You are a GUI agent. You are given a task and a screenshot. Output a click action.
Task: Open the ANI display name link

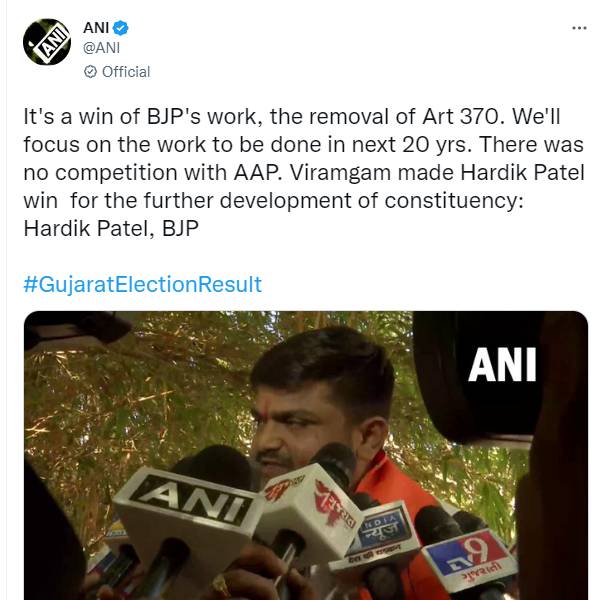click(96, 28)
